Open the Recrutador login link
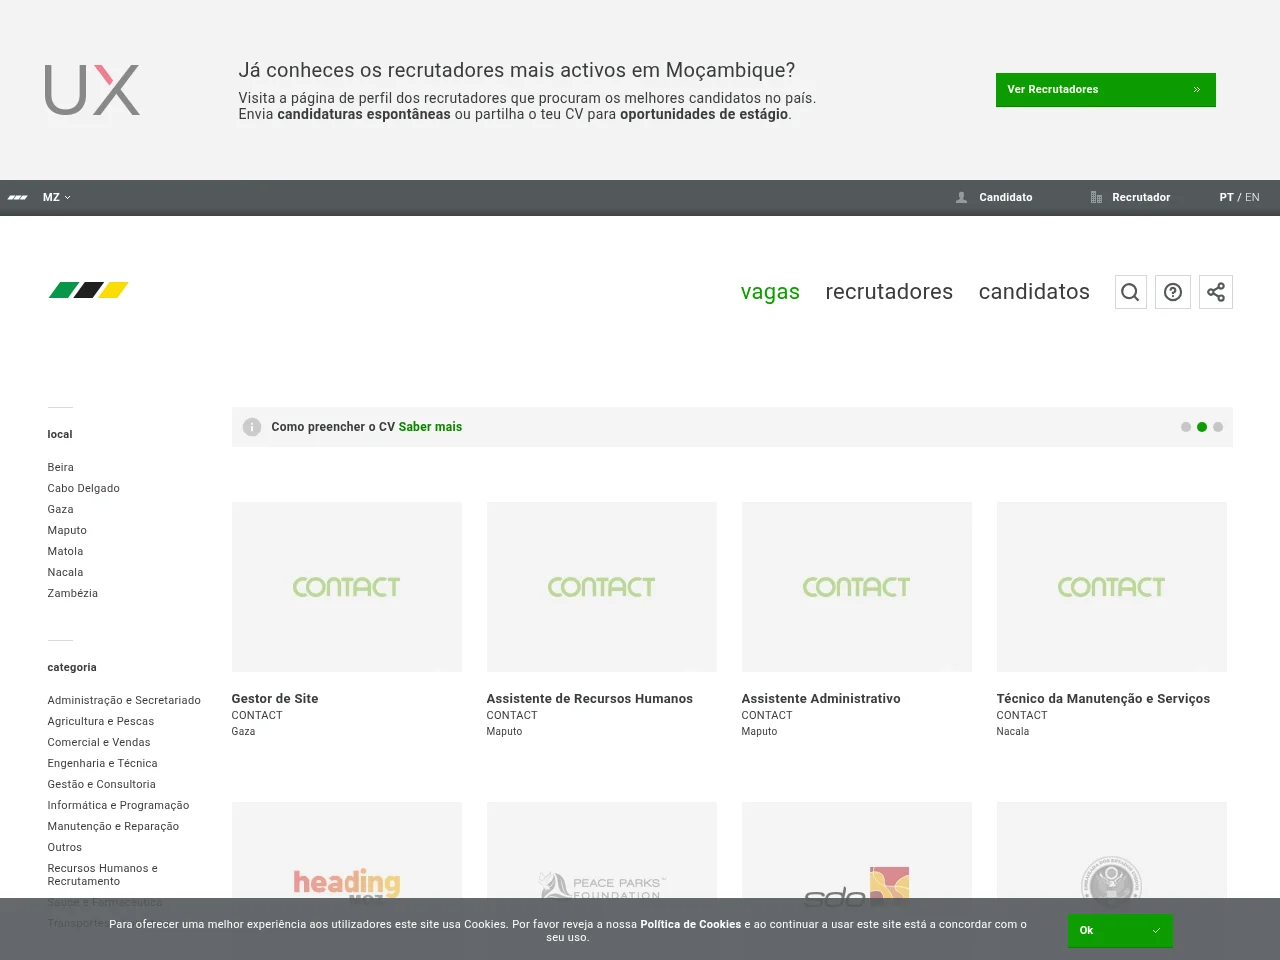 [x=1130, y=198]
